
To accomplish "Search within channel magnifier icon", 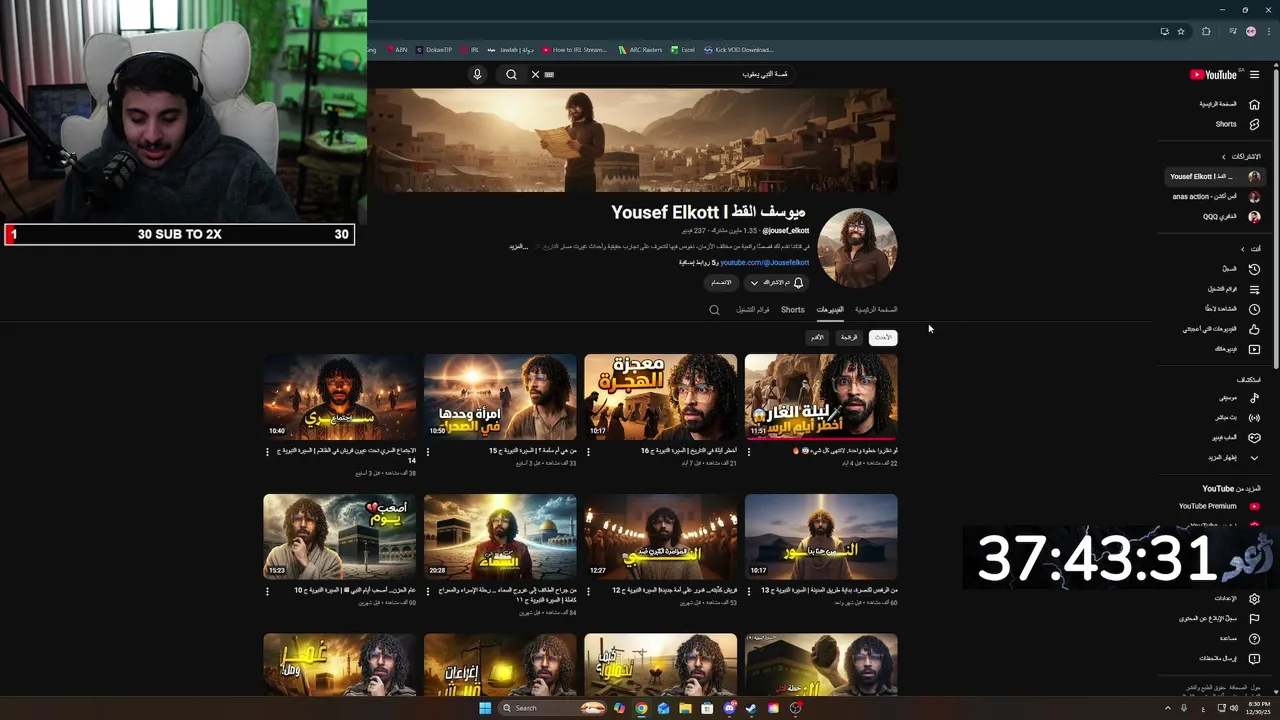I will [714, 310].
